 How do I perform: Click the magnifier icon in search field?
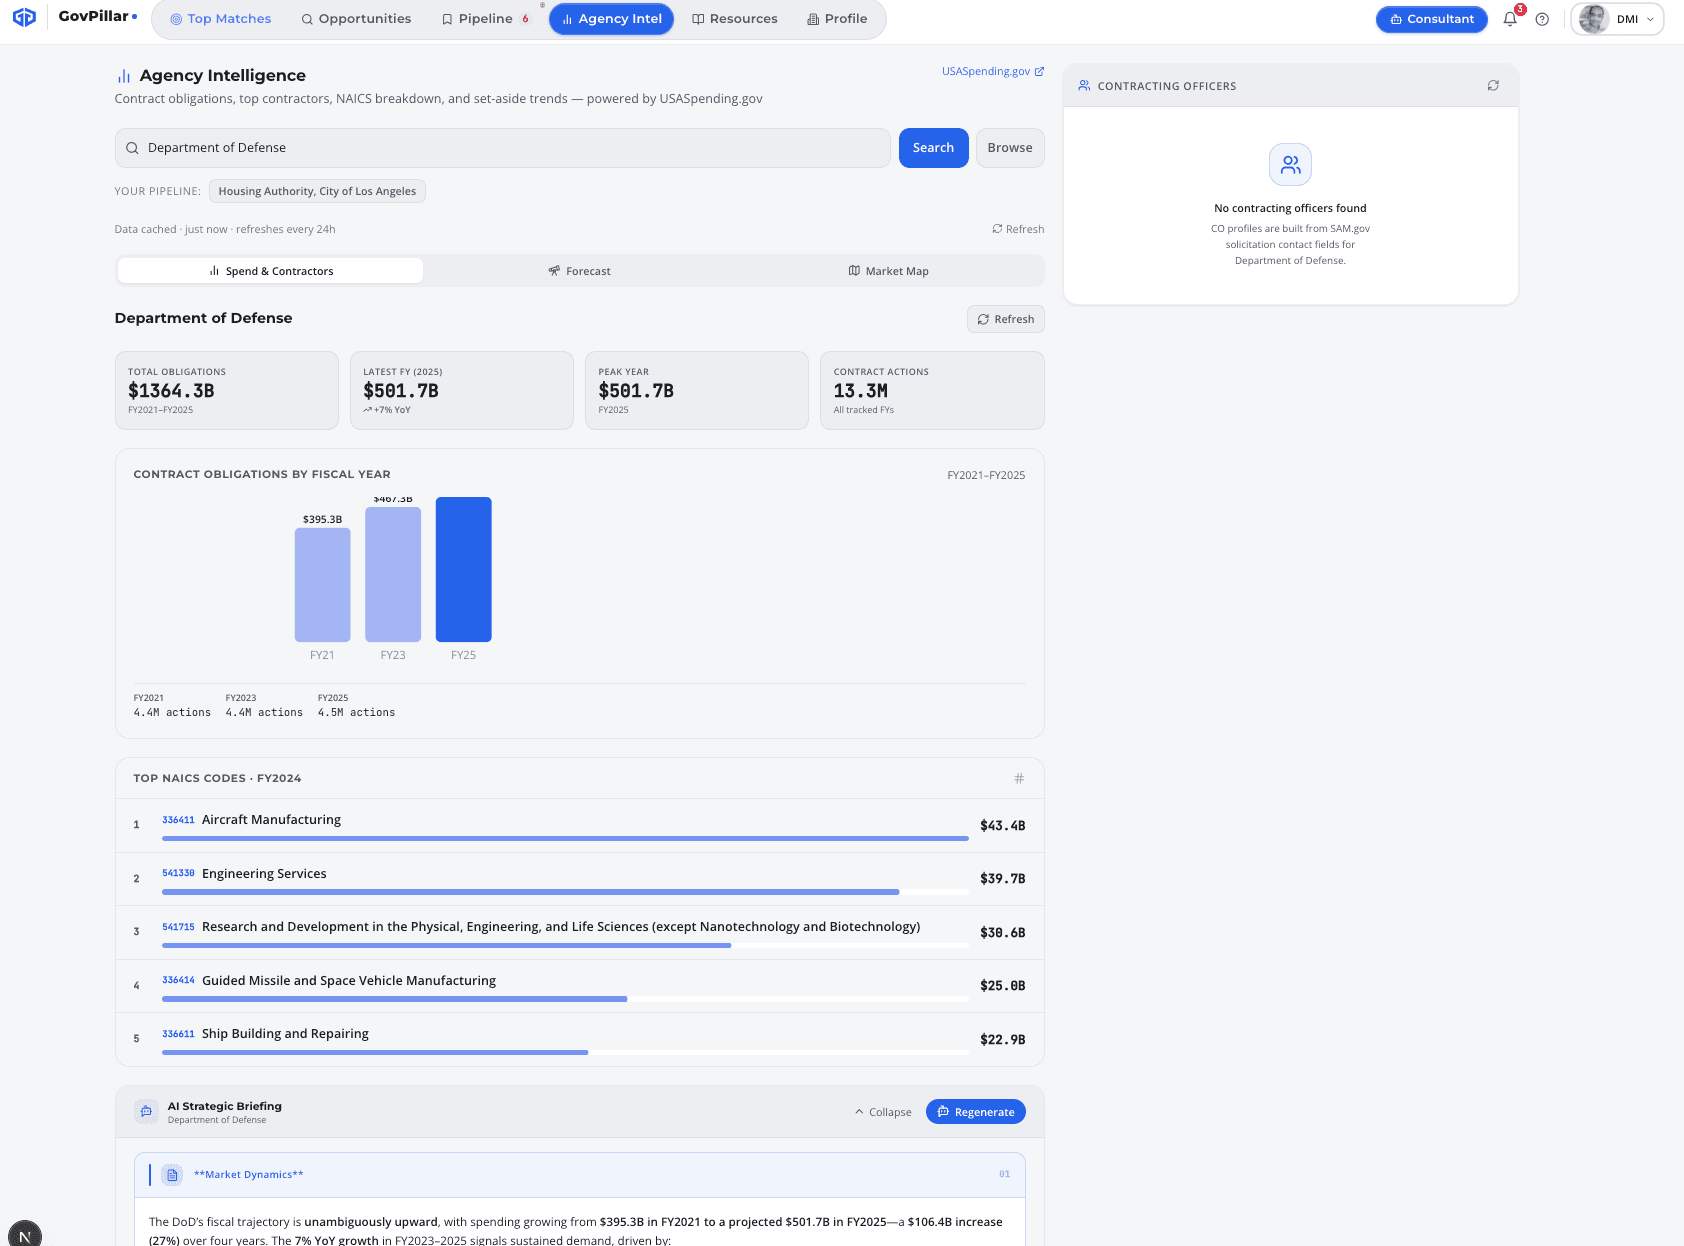pyautogui.click(x=132, y=148)
